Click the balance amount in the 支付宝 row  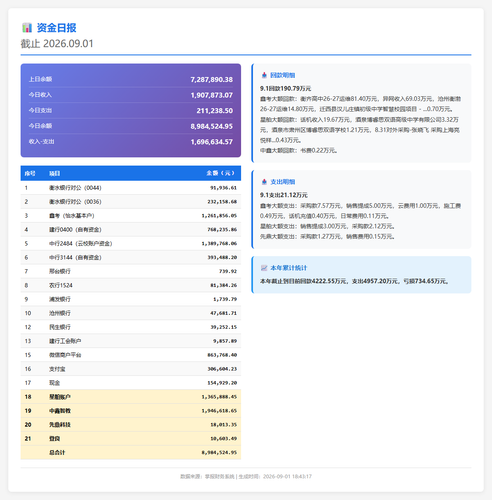click(x=222, y=369)
